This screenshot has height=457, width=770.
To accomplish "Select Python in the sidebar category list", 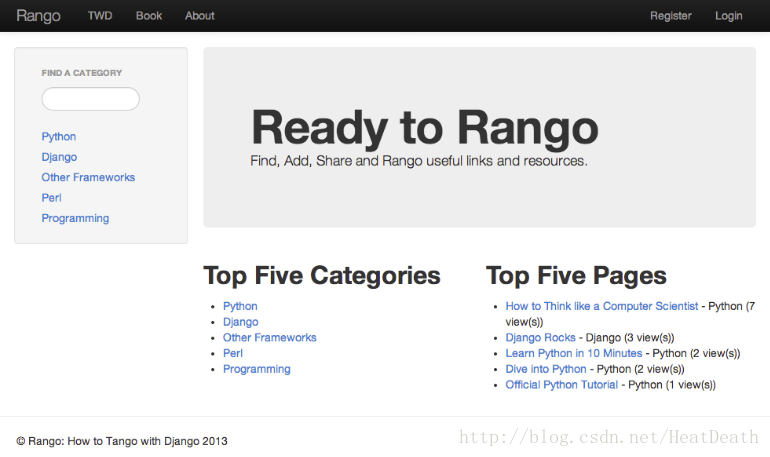I will [x=59, y=137].
